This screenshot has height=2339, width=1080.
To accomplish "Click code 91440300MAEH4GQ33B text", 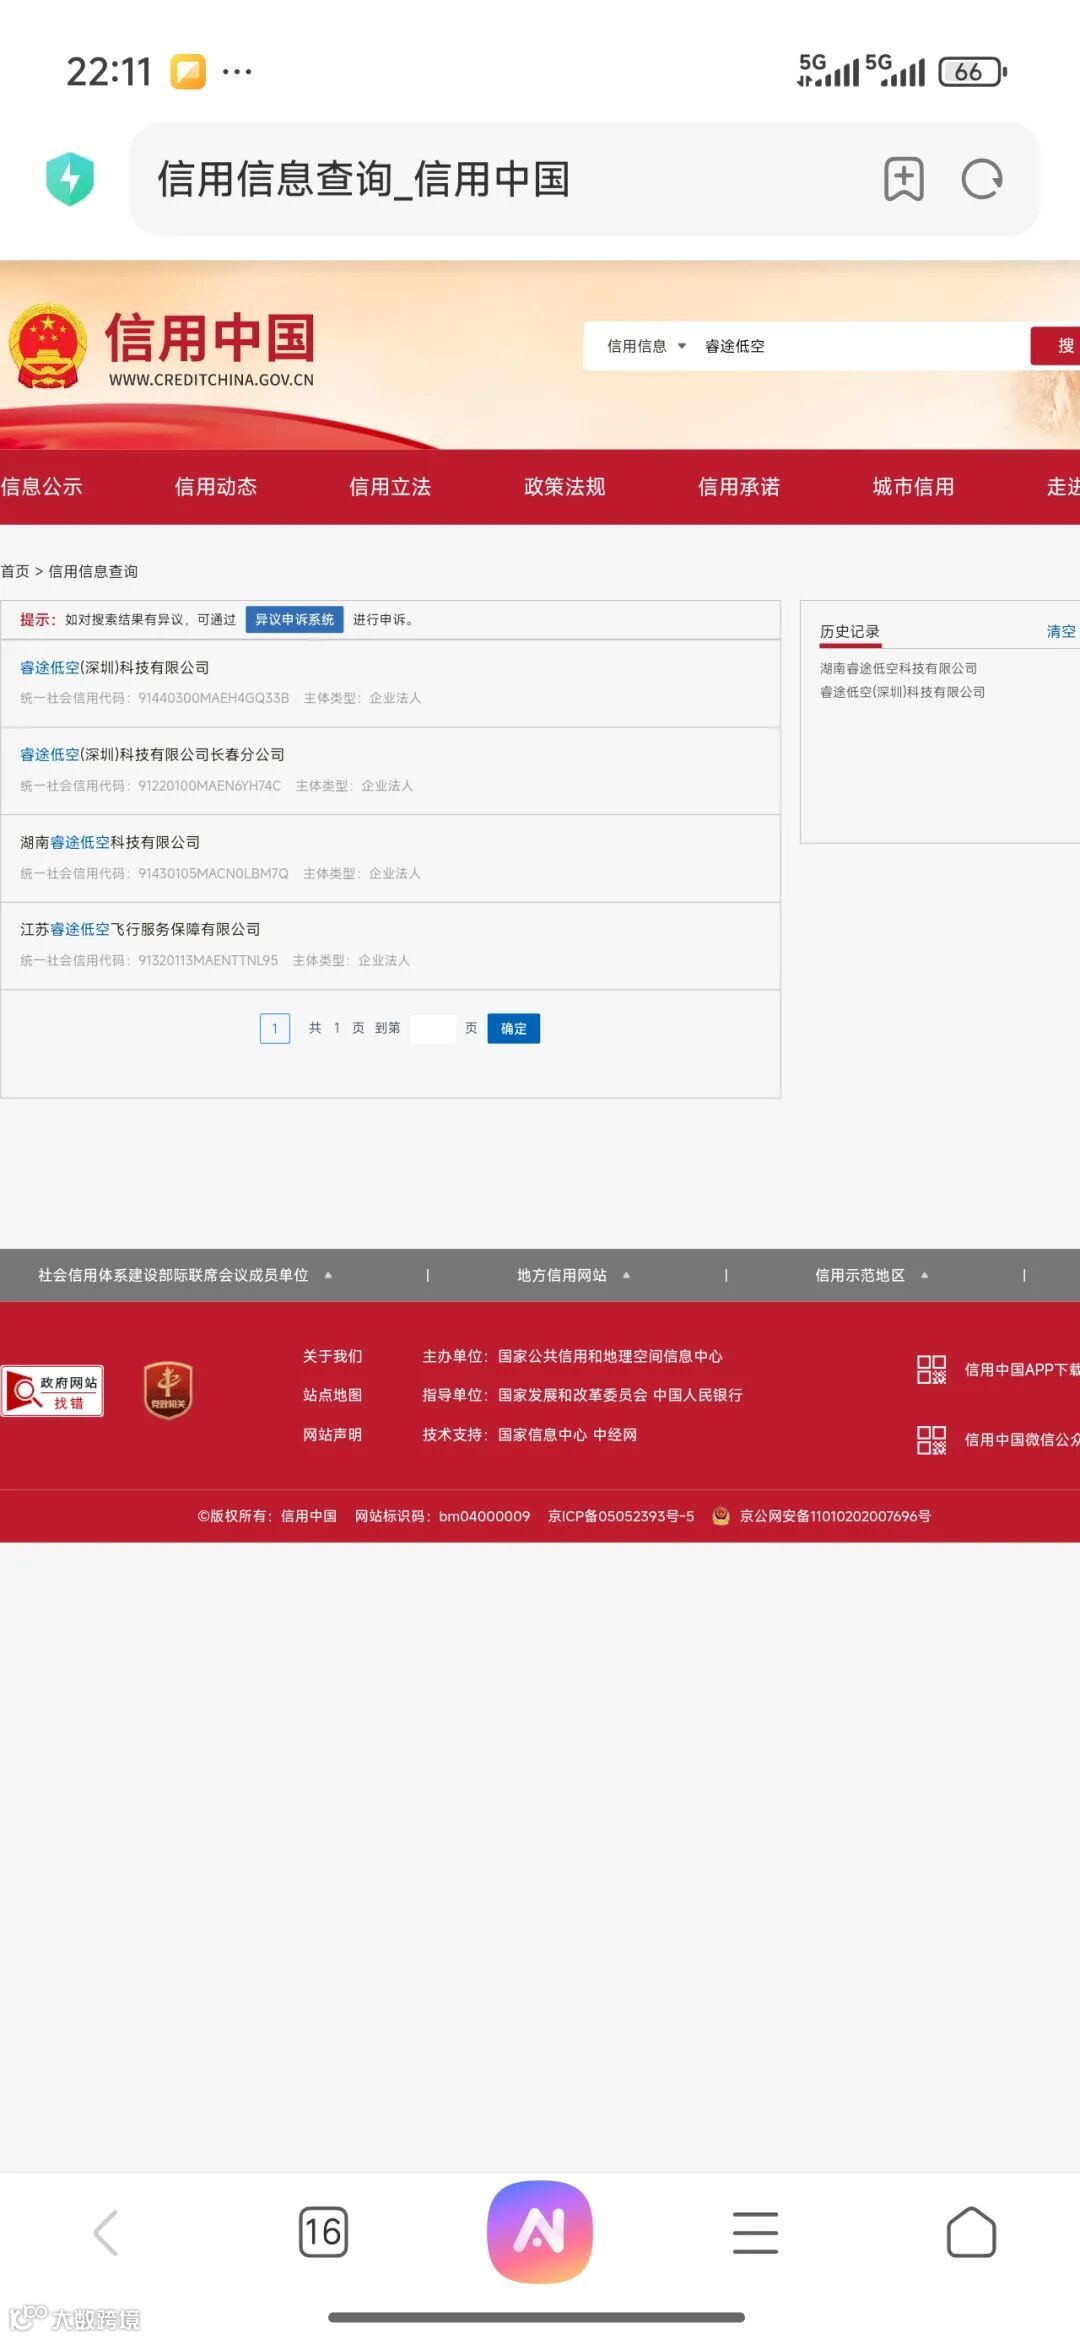I will coord(214,698).
